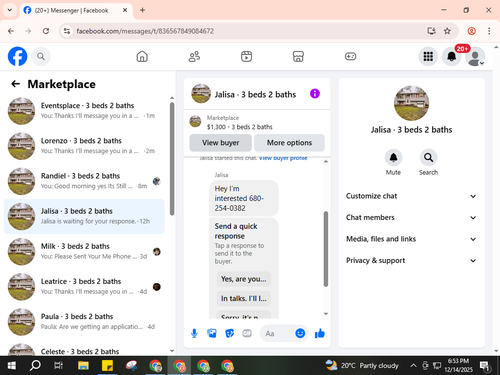Click the More options button

(x=289, y=143)
